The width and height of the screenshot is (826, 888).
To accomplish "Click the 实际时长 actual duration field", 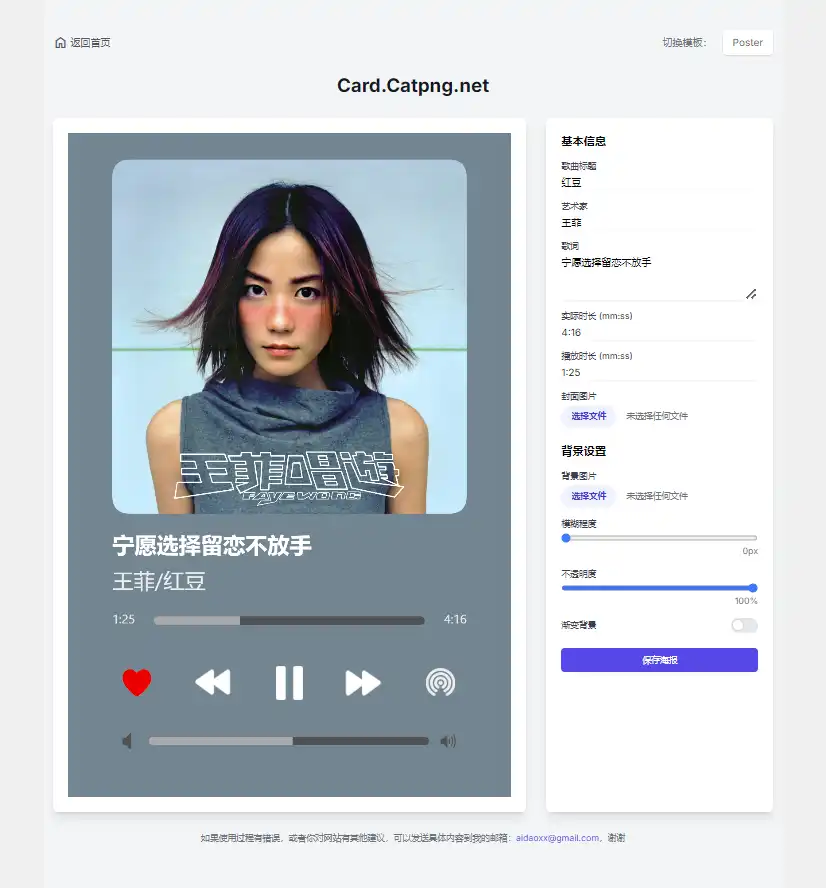I will point(657,332).
